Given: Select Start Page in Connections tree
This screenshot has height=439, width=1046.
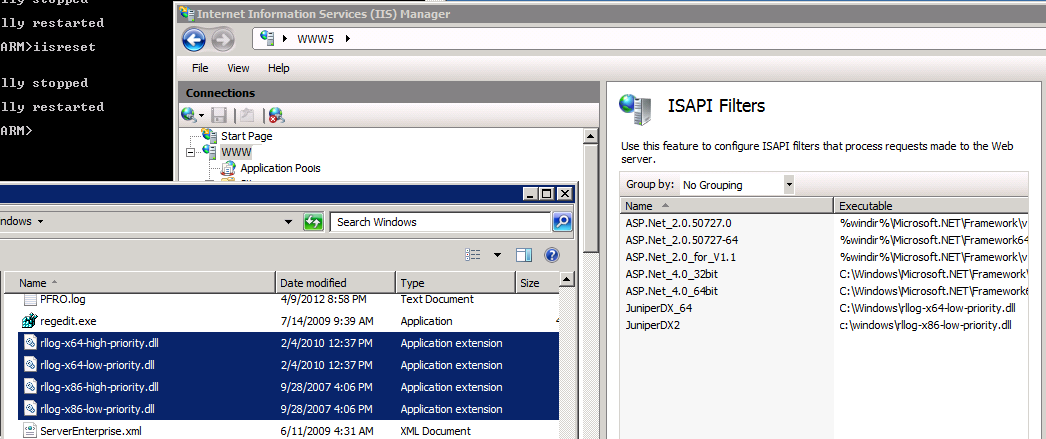Looking at the screenshot, I should tap(246, 136).
